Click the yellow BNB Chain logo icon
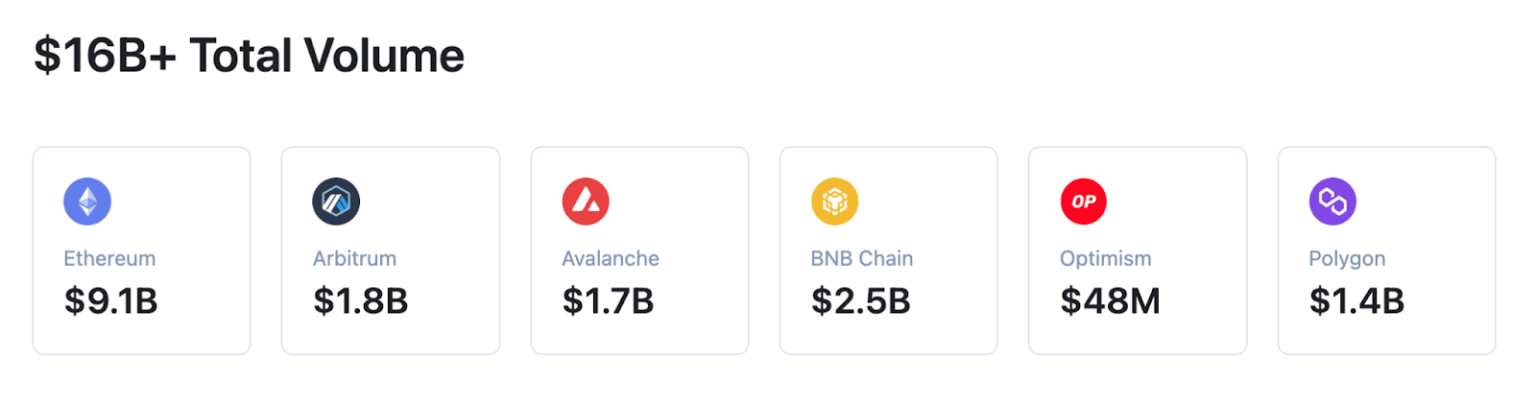The width and height of the screenshot is (1536, 406). 834,201
